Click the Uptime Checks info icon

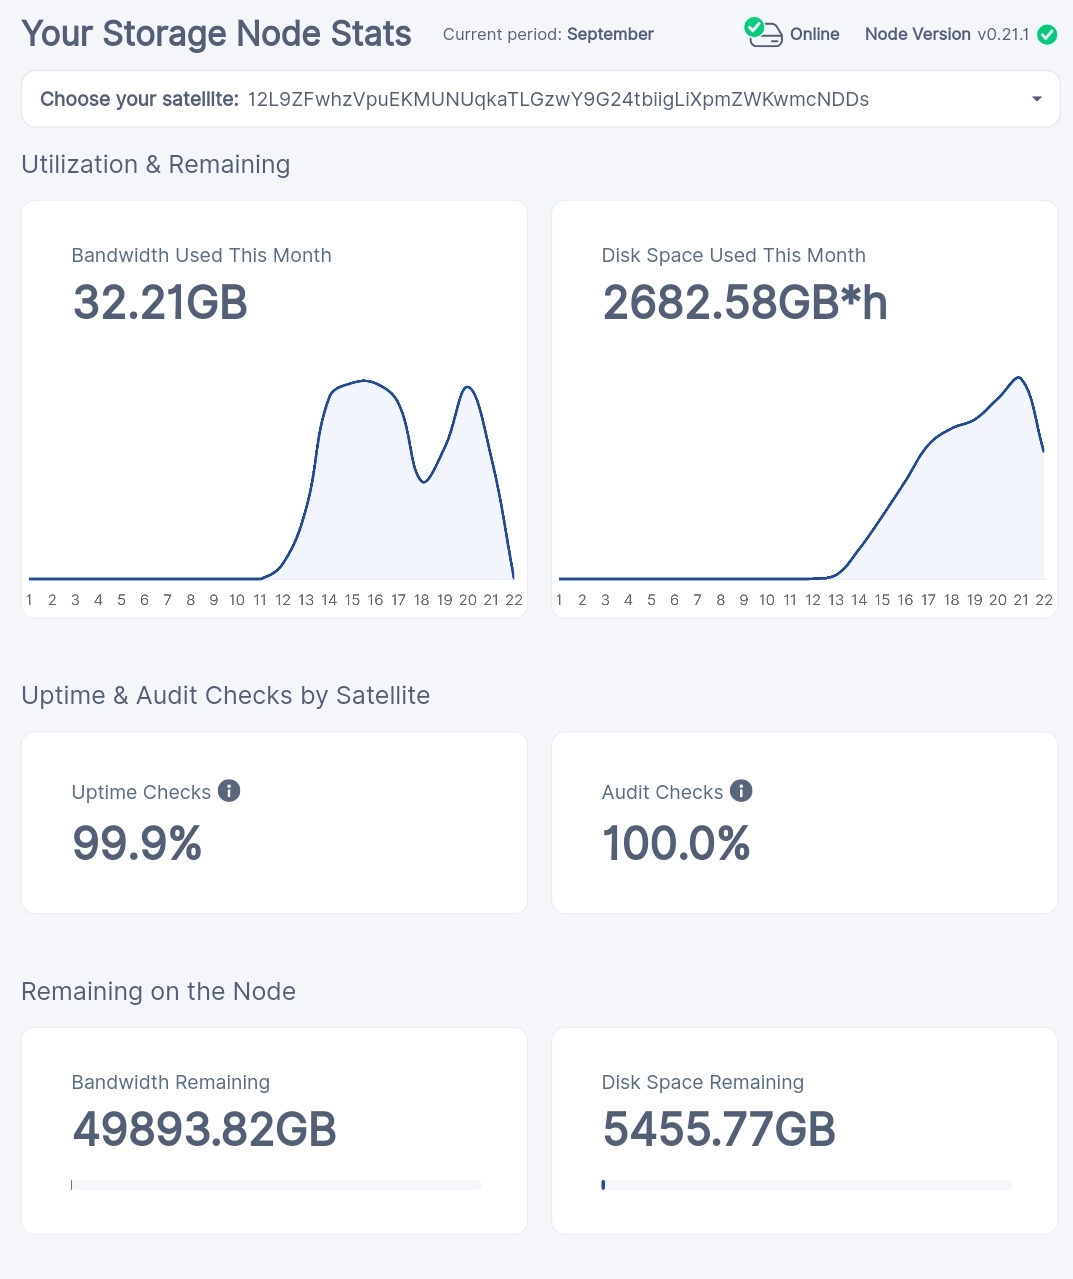point(229,791)
